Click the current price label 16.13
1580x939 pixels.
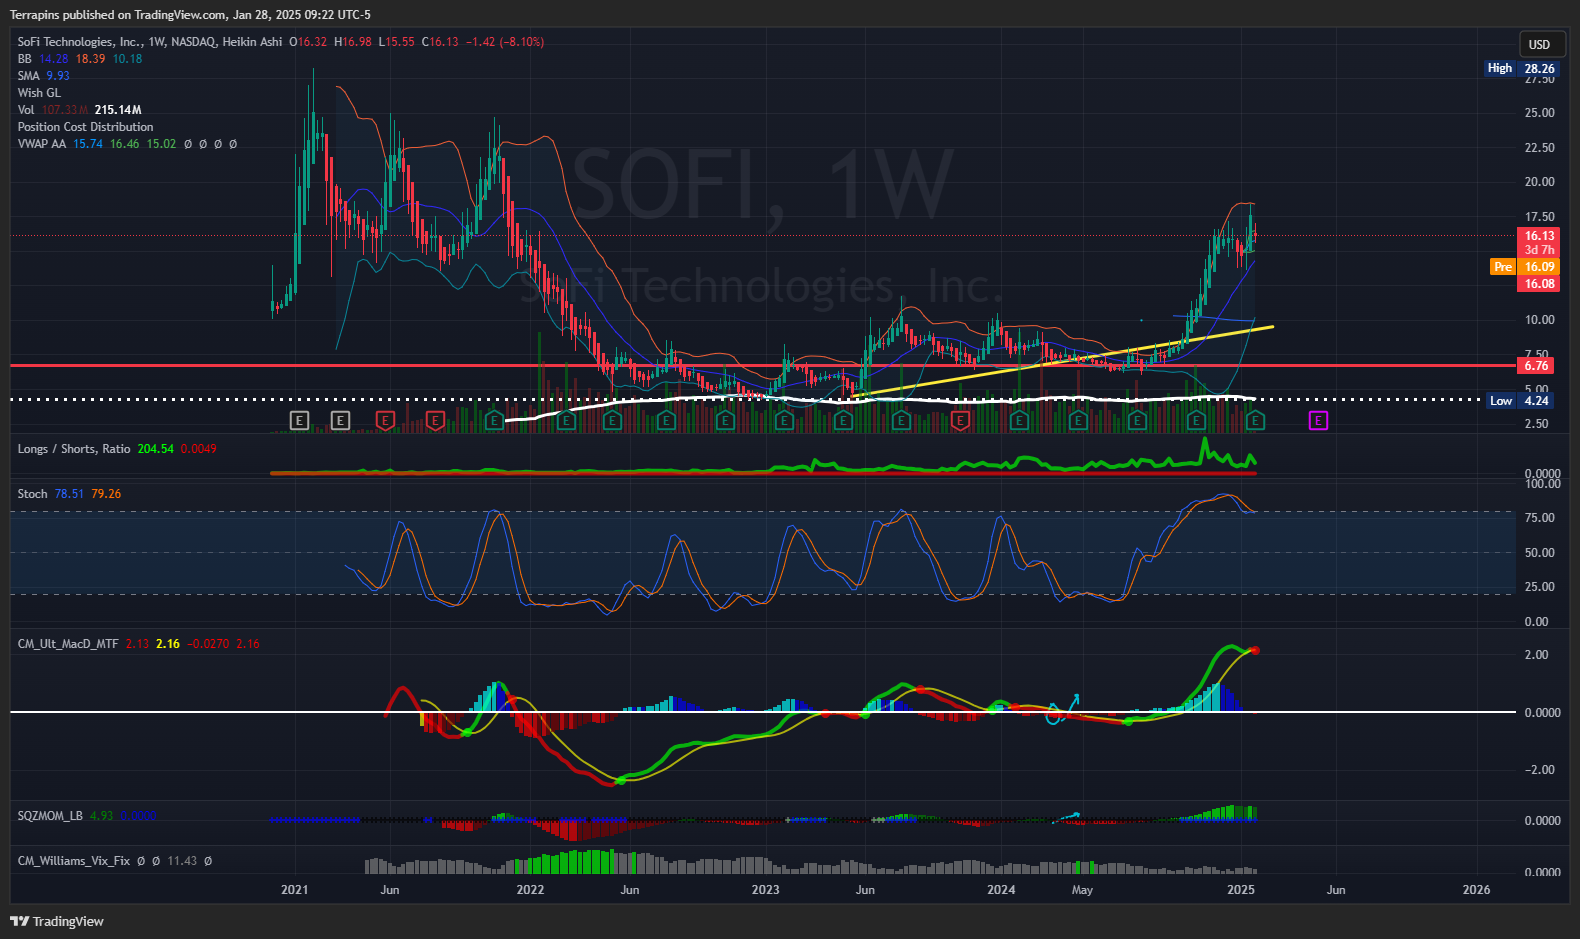tap(1539, 236)
